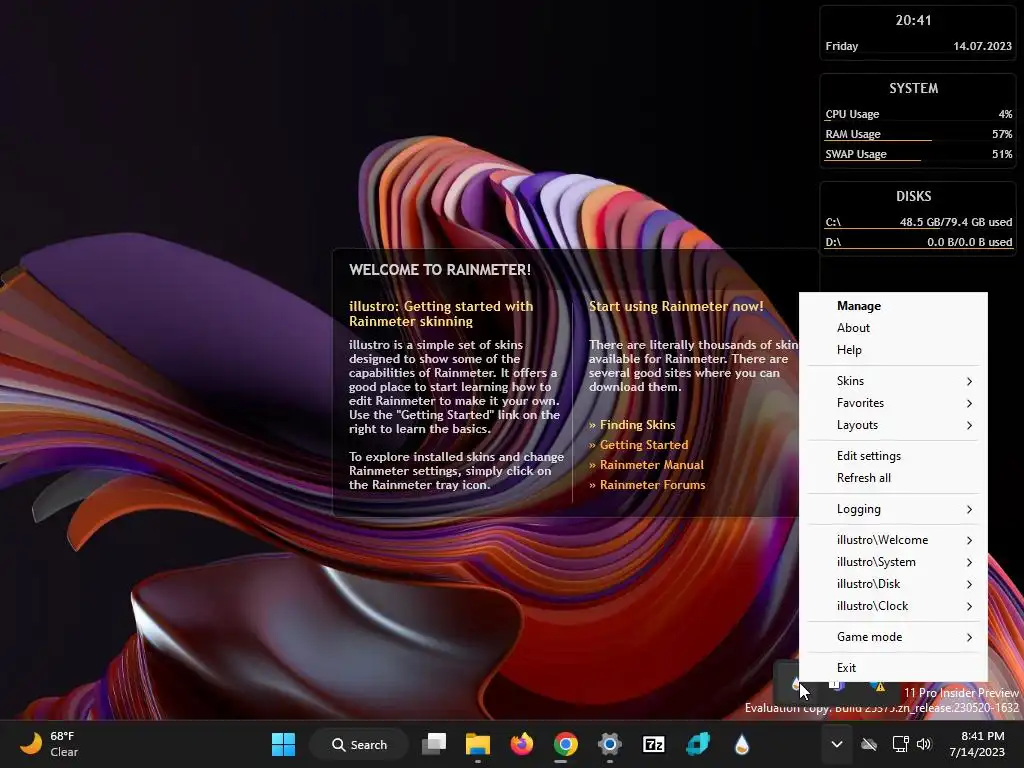
Task: Click the OneDrive cloud tray icon
Action: tap(869, 744)
